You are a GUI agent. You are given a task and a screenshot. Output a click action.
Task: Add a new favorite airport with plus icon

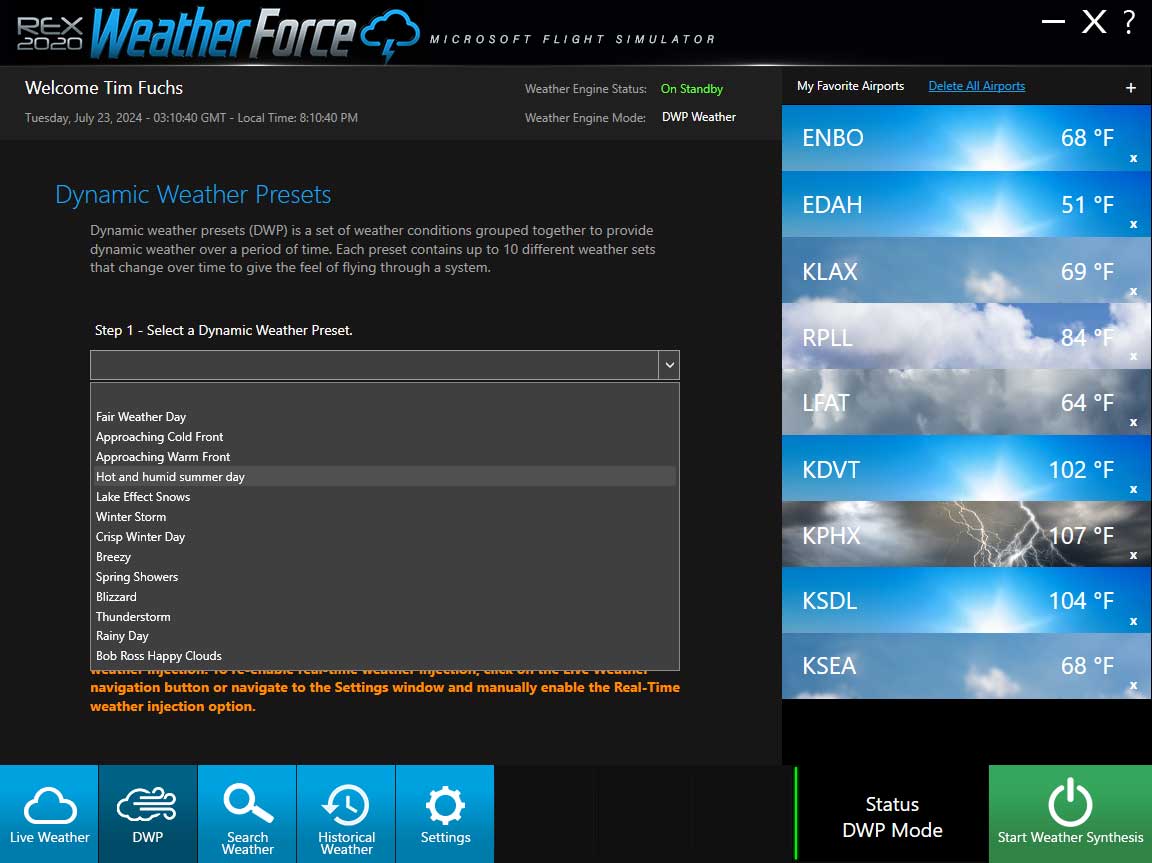click(1131, 88)
